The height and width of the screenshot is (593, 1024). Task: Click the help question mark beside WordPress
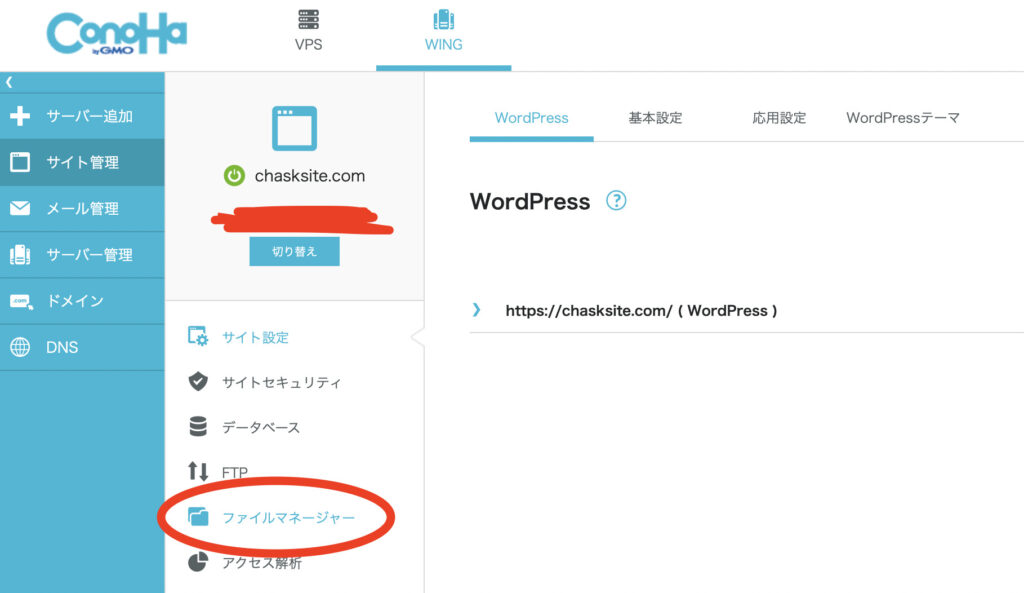(616, 200)
